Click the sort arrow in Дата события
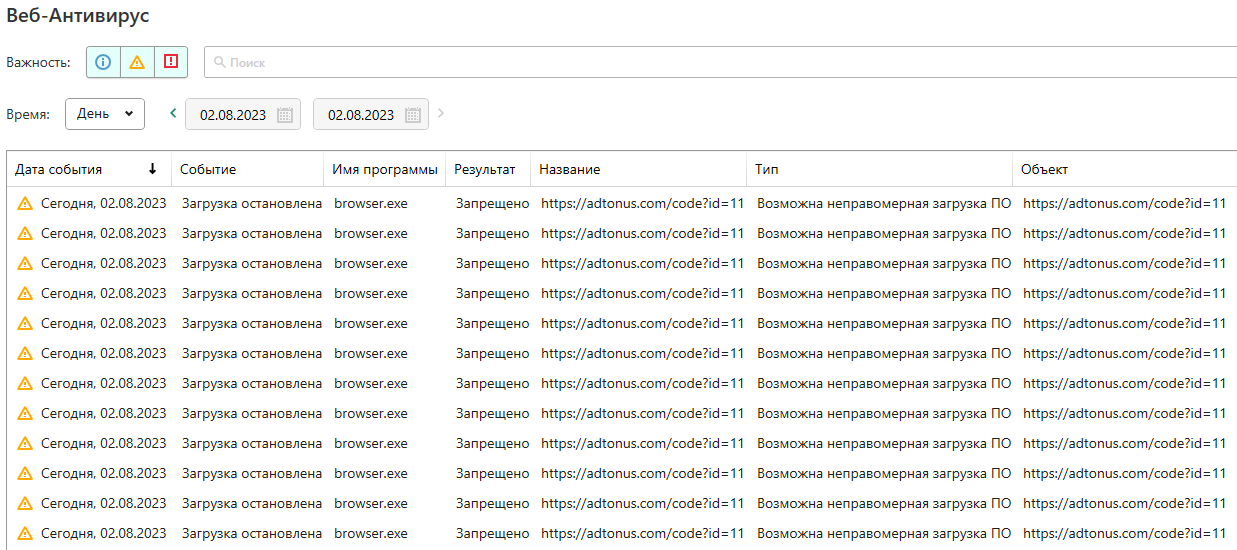The image size is (1237, 550). click(153, 169)
